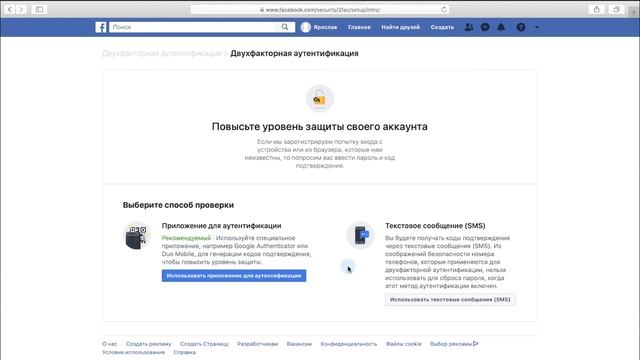The width and height of the screenshot is (640, 360).
Task: Click the authentication app QR icon
Action: (137, 236)
